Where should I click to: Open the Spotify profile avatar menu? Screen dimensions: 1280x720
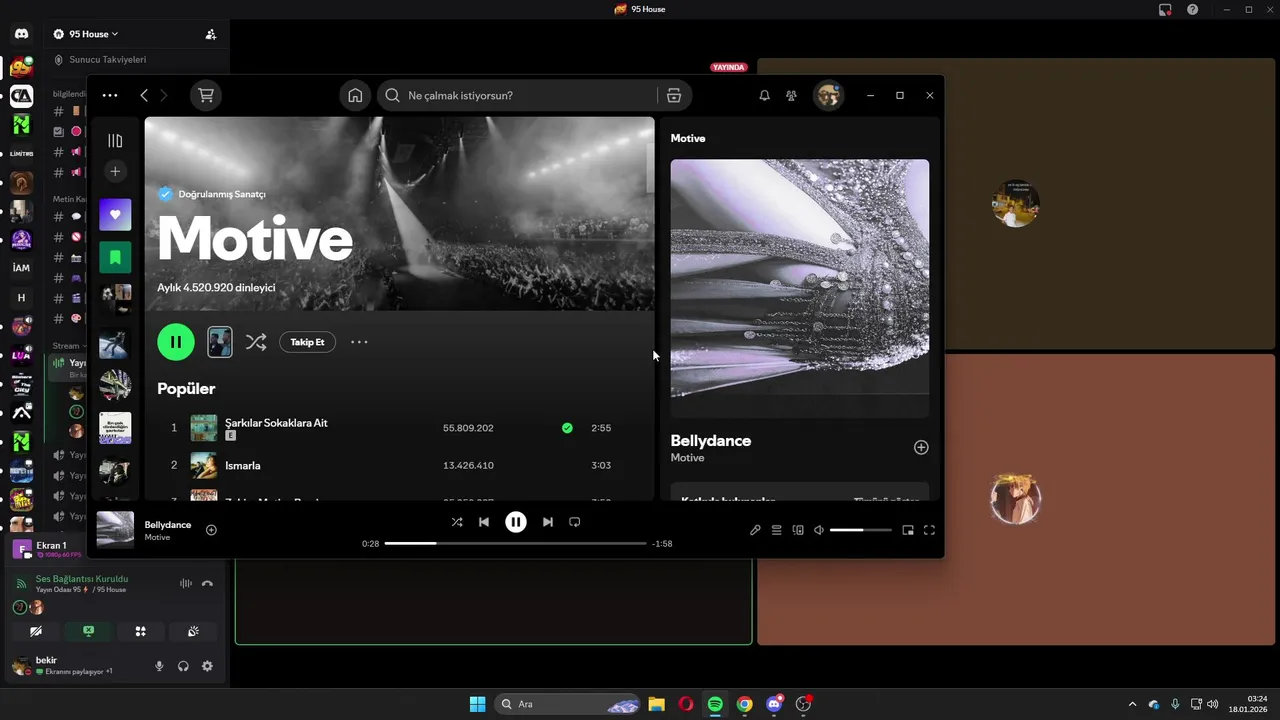click(828, 95)
